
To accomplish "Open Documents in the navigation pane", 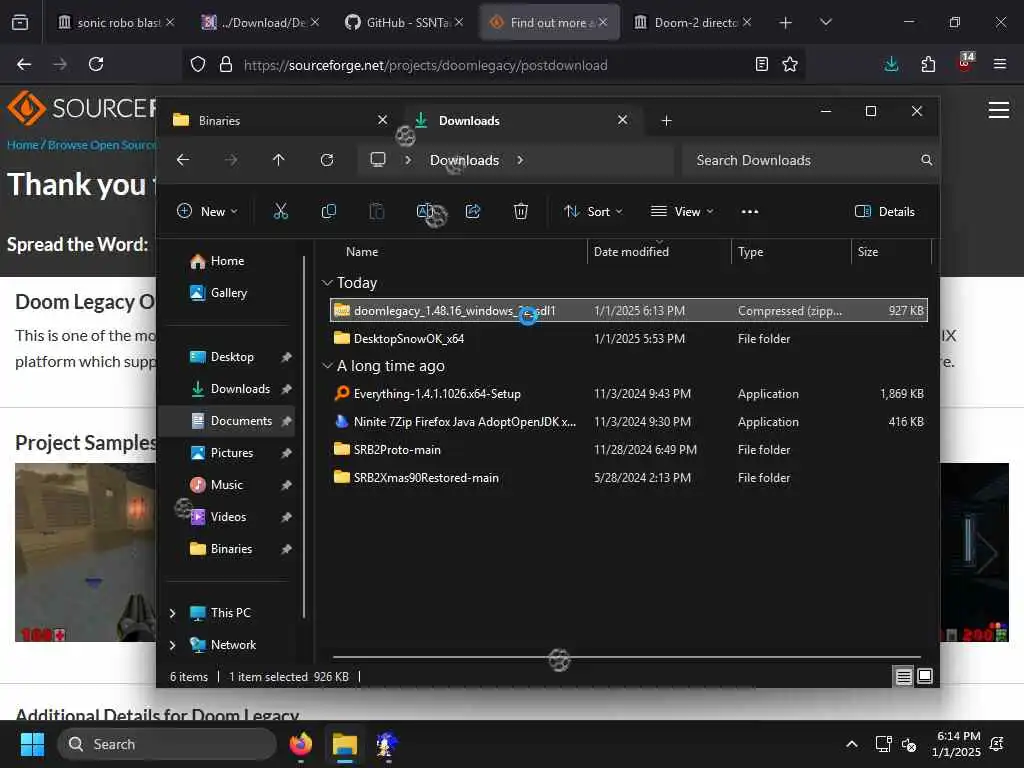I will 228,421.
